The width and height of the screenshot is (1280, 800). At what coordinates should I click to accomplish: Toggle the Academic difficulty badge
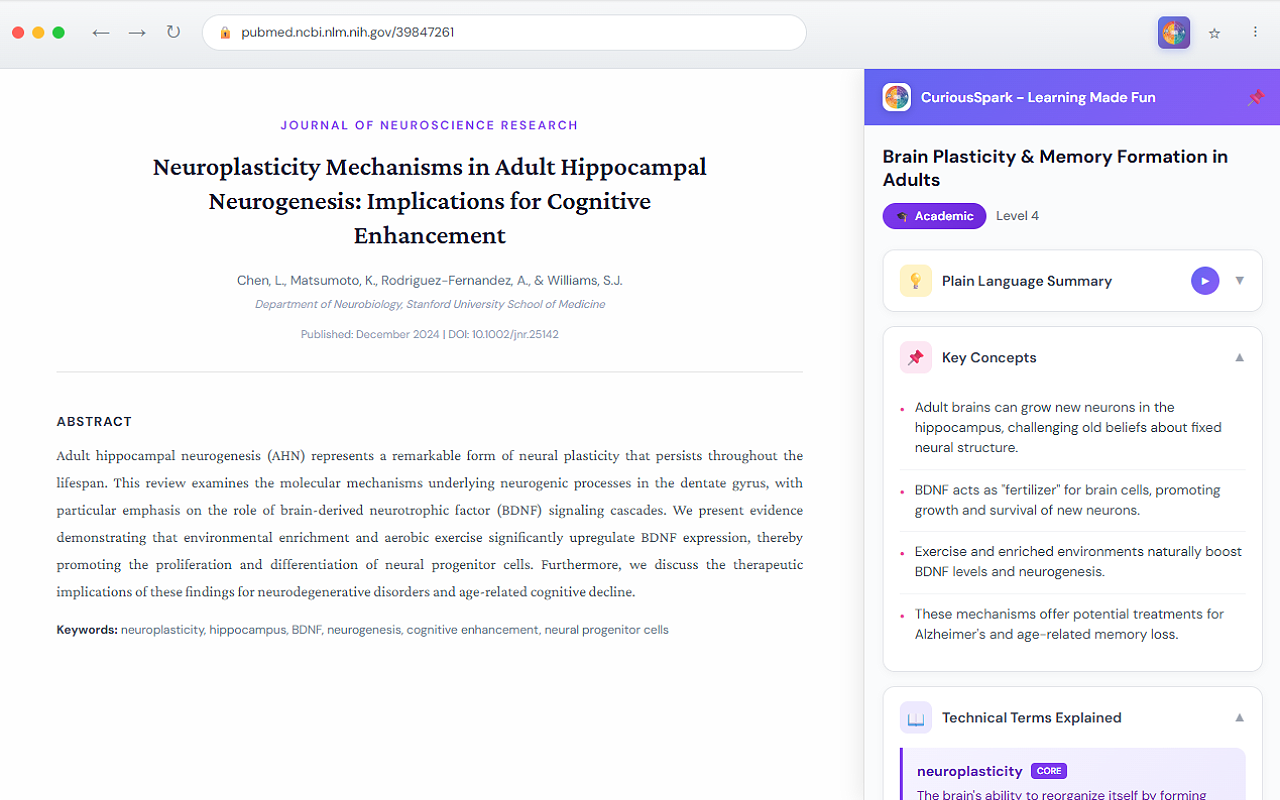click(934, 216)
